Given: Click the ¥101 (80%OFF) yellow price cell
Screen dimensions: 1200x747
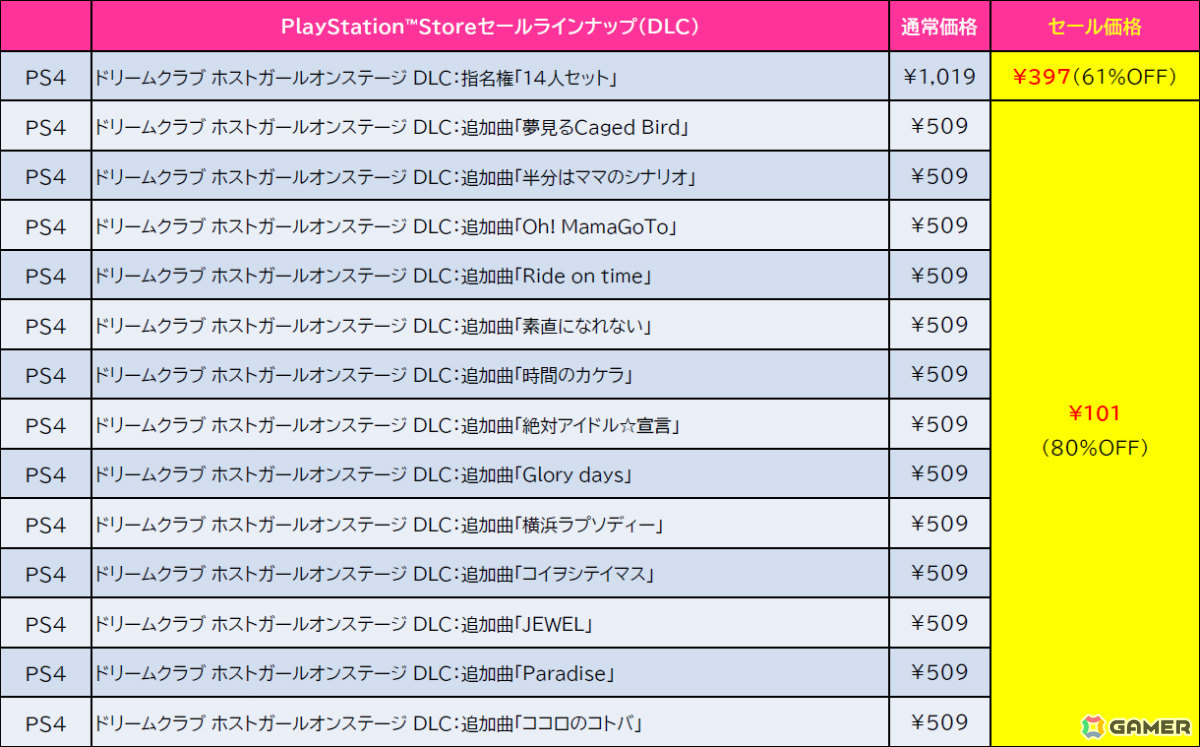Looking at the screenshot, I should tap(1095, 424).
